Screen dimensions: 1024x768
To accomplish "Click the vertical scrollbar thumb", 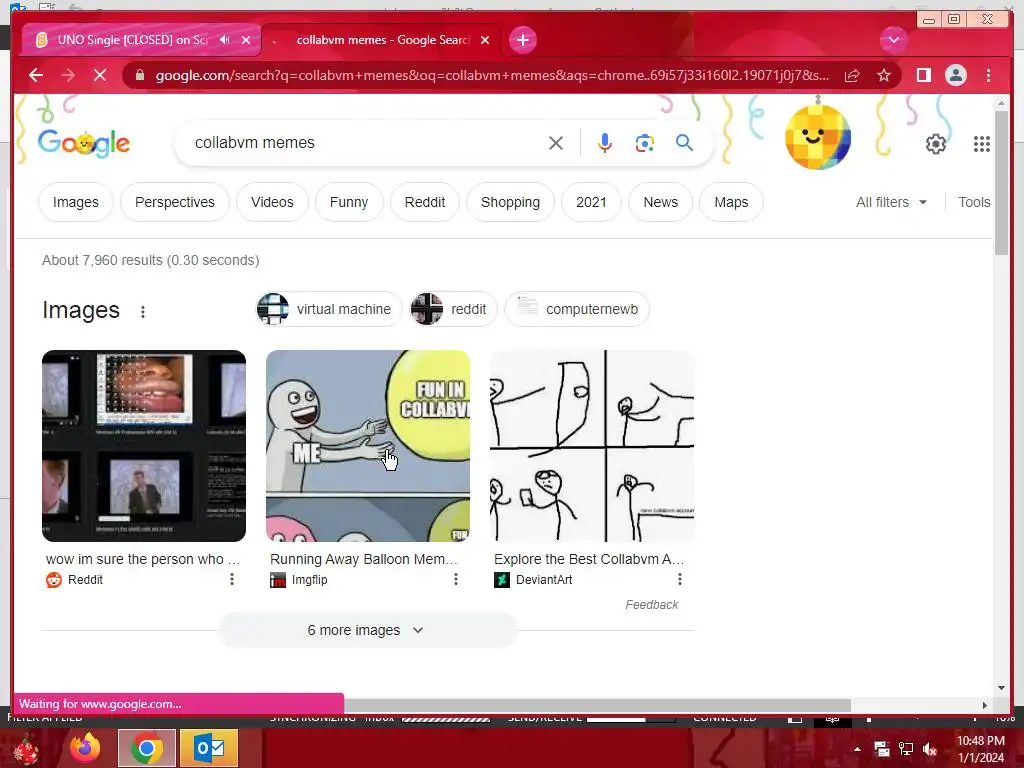I will 1002,183.
